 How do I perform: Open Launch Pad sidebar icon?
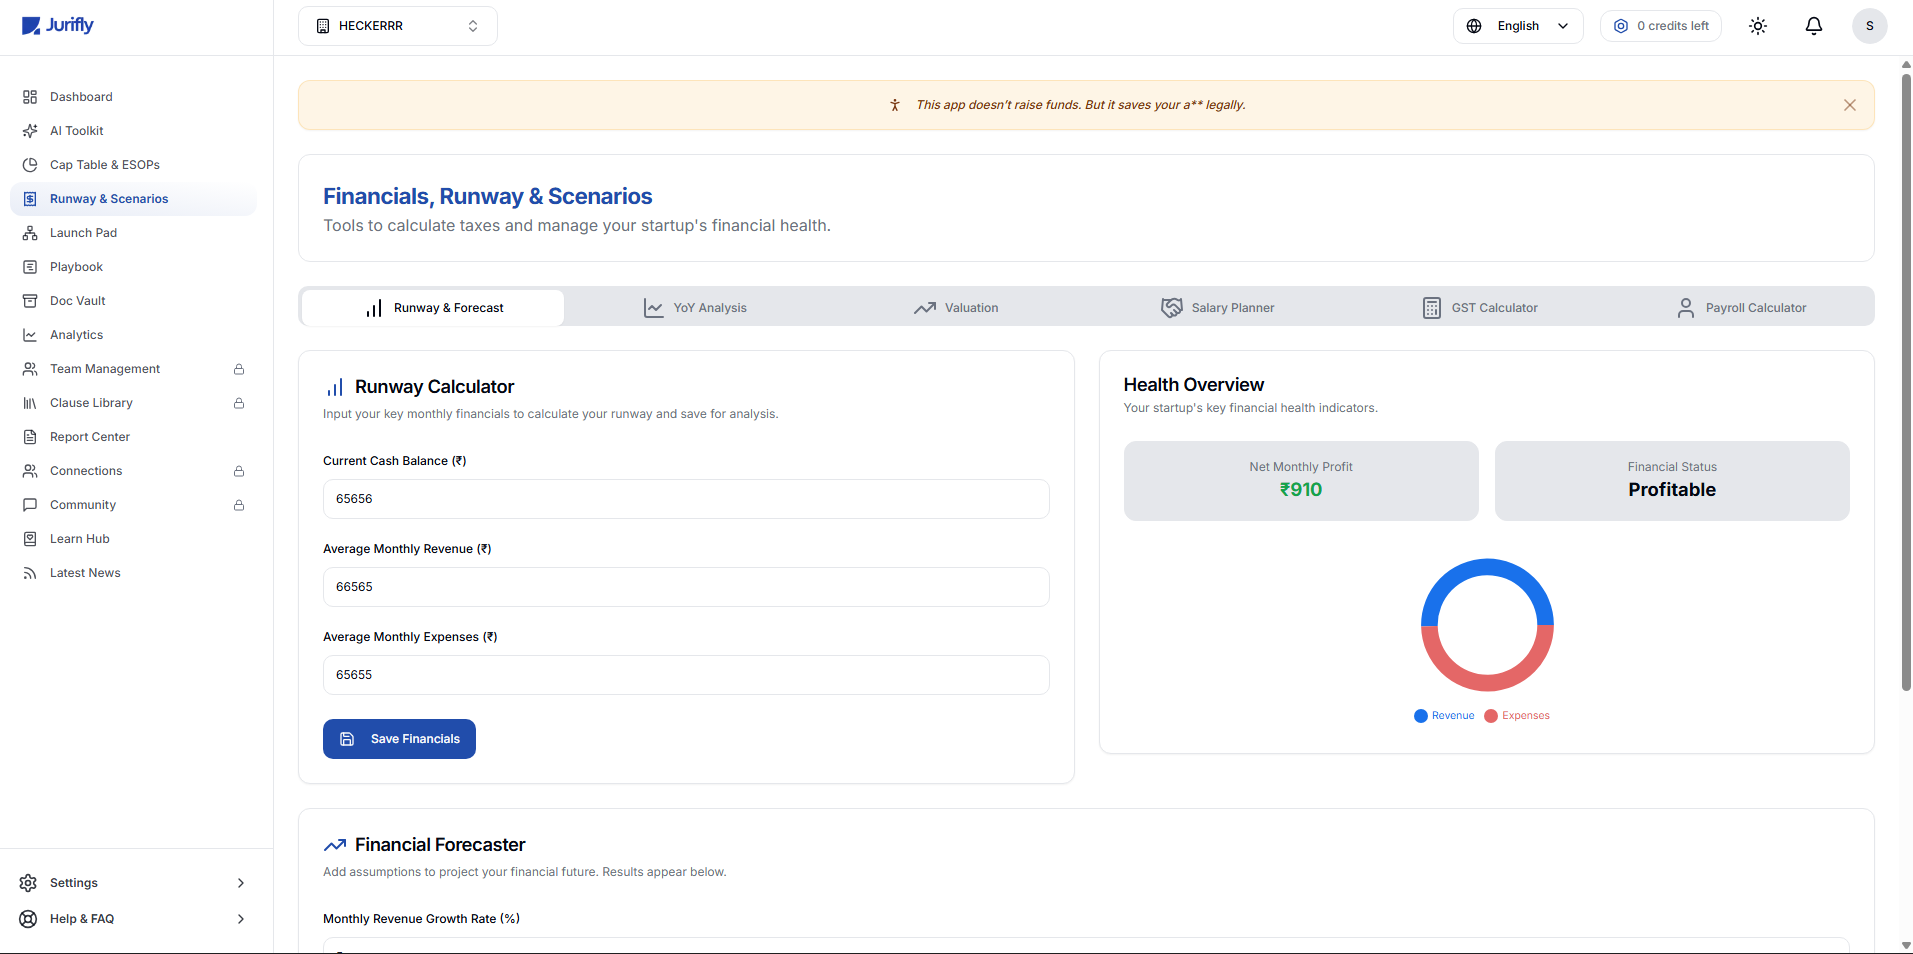(x=30, y=233)
